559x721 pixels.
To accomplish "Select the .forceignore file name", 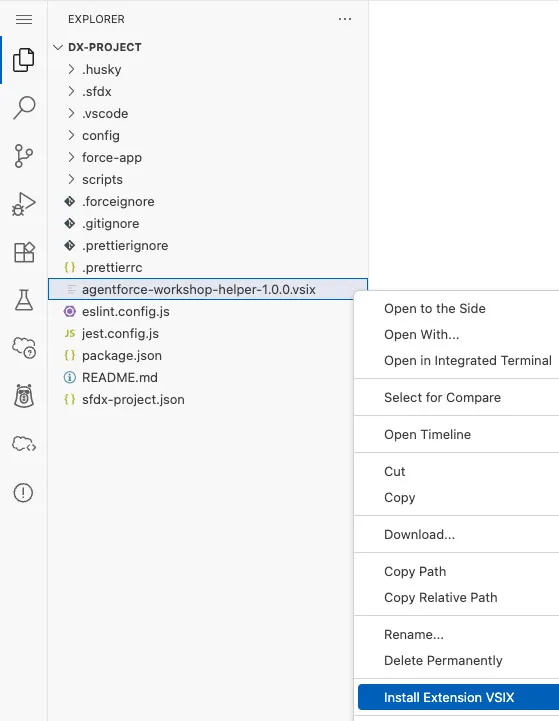I will pyautogui.click(x=118, y=201).
